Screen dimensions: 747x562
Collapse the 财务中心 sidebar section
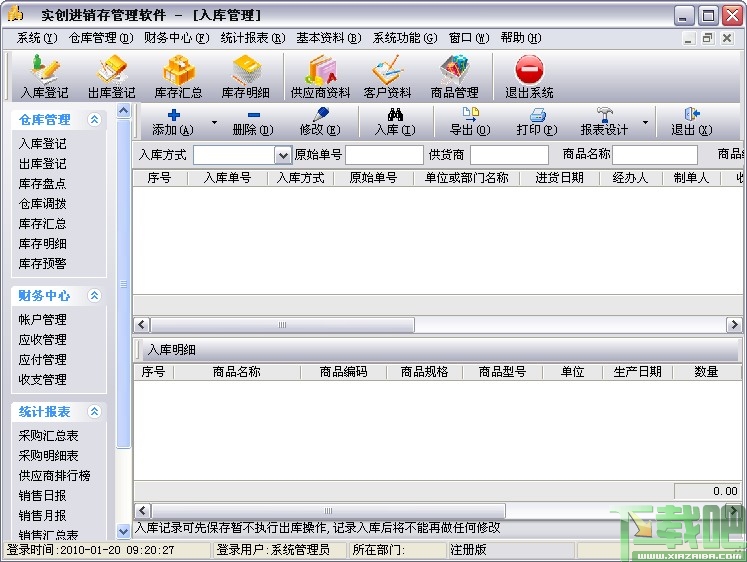[x=94, y=295]
